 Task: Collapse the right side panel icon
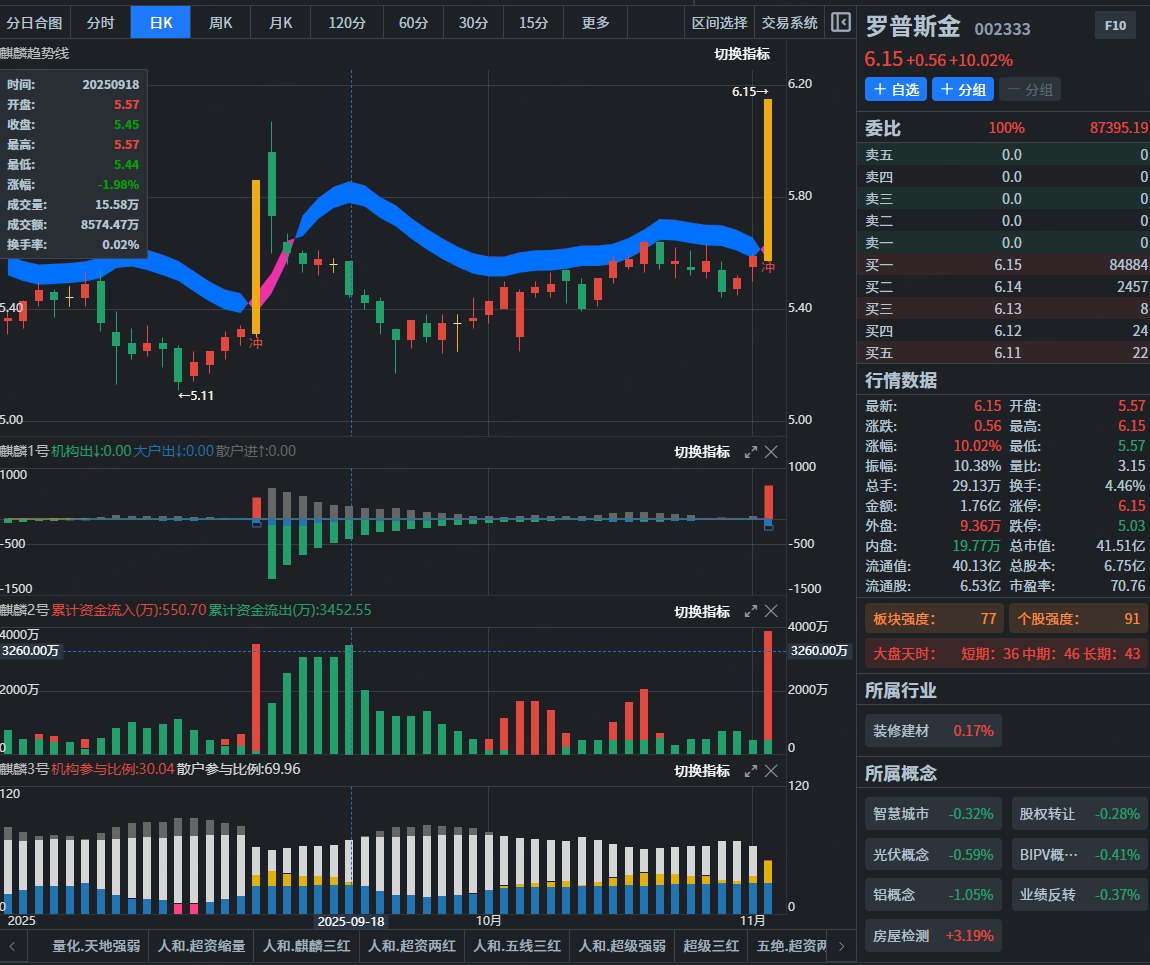(840, 22)
